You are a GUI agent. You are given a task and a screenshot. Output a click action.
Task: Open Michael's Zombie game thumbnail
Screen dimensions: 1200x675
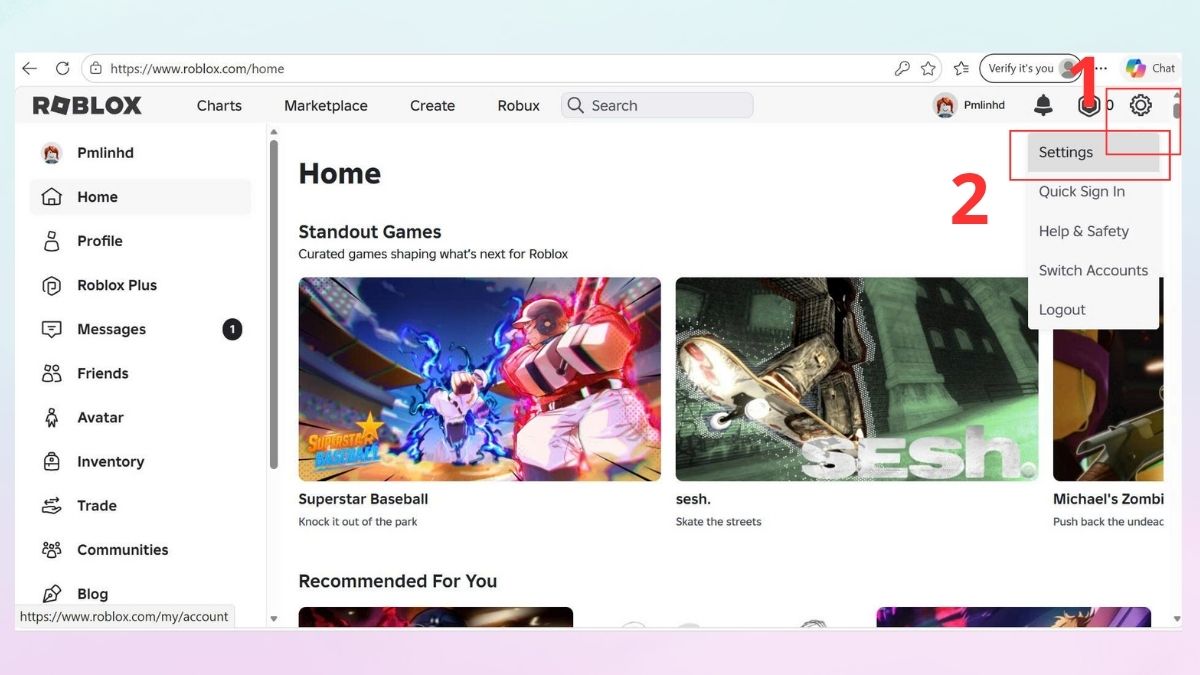point(1108,379)
